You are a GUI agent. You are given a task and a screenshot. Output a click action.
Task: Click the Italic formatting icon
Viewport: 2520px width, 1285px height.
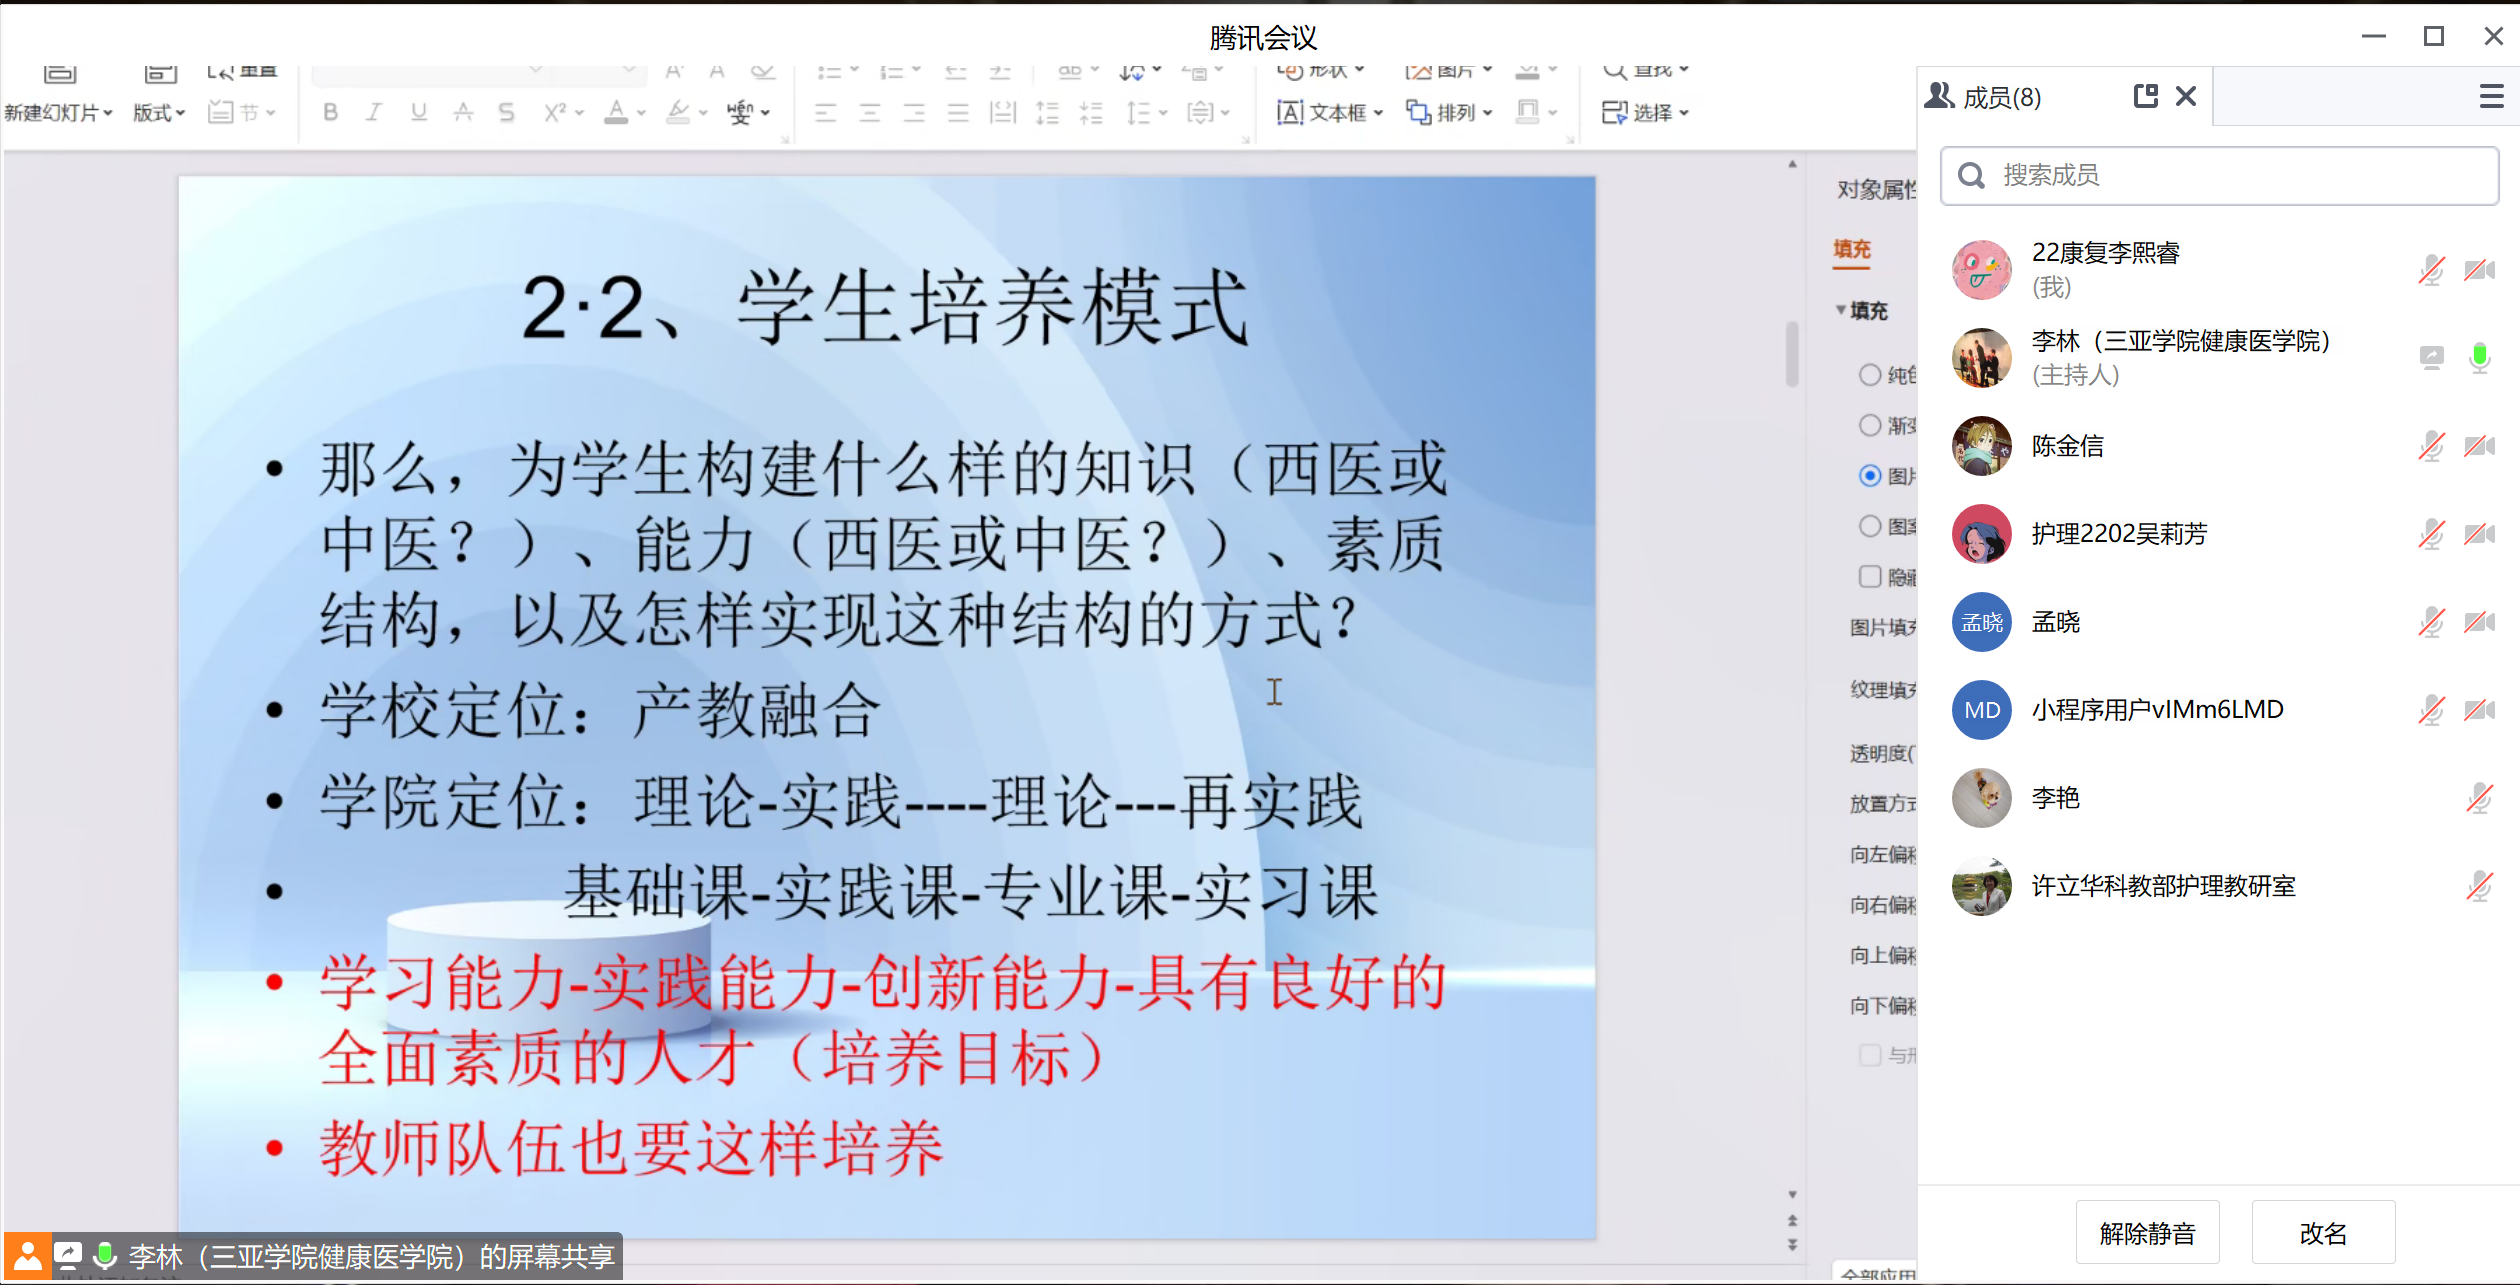click(374, 112)
